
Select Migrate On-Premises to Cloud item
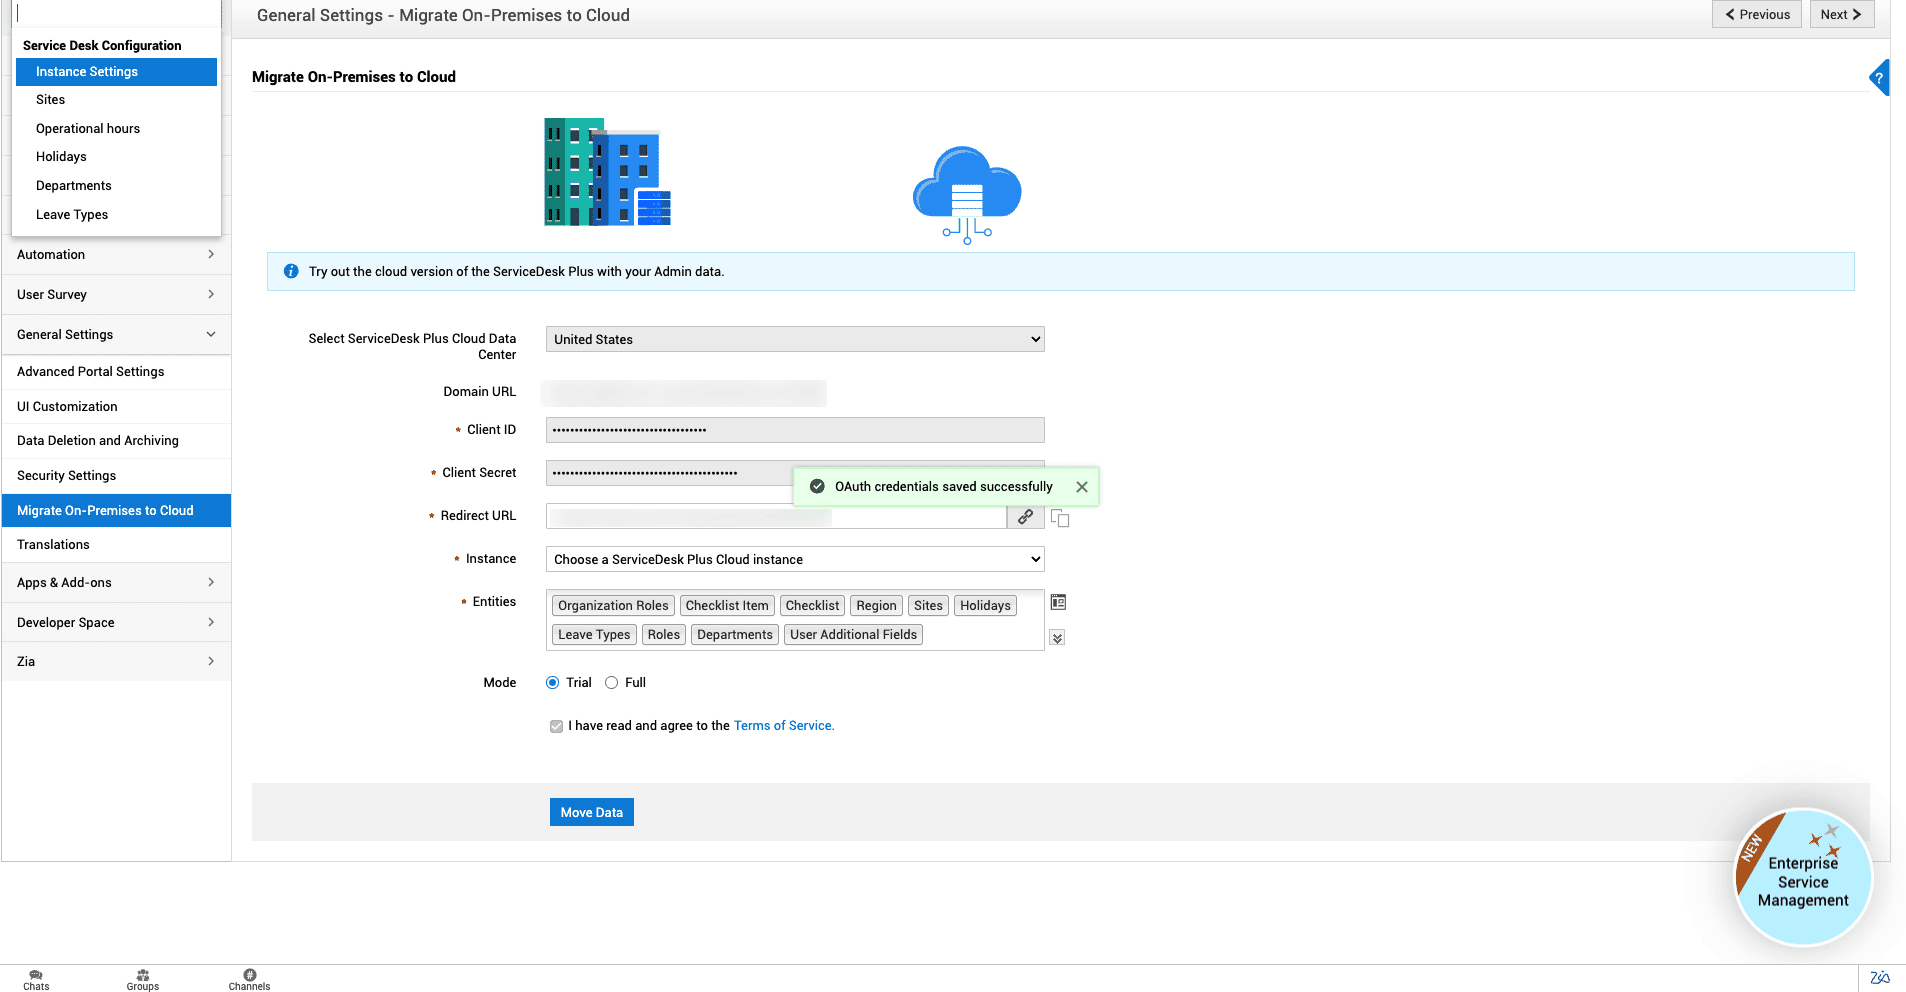[x=116, y=511]
